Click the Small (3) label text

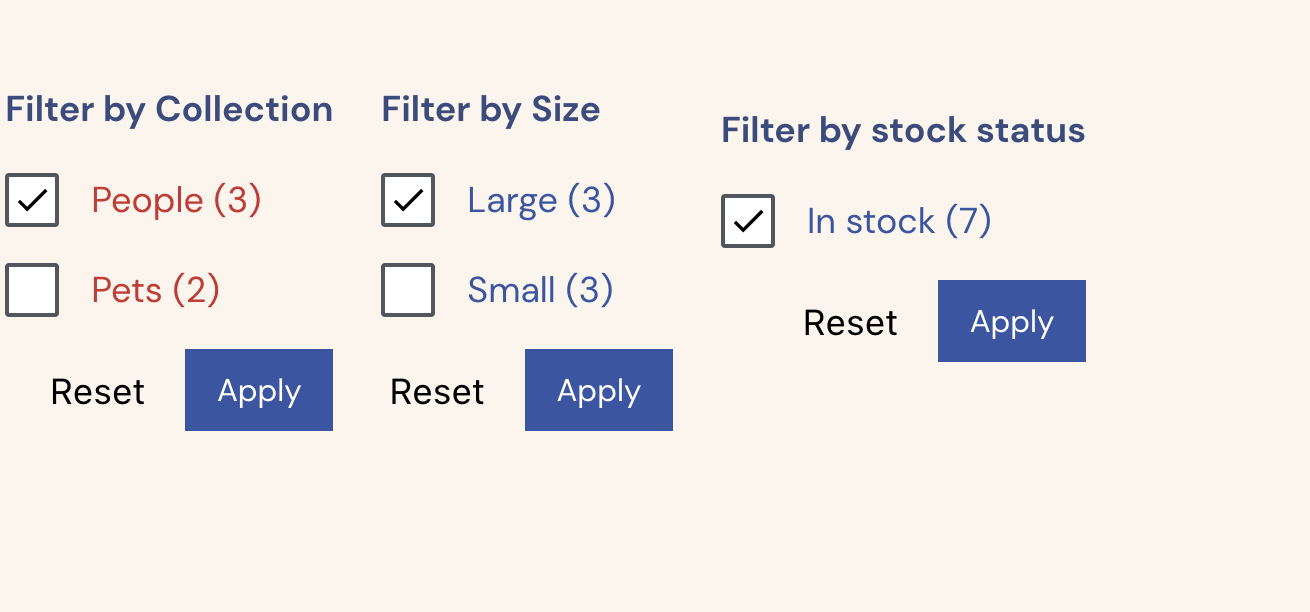540,289
